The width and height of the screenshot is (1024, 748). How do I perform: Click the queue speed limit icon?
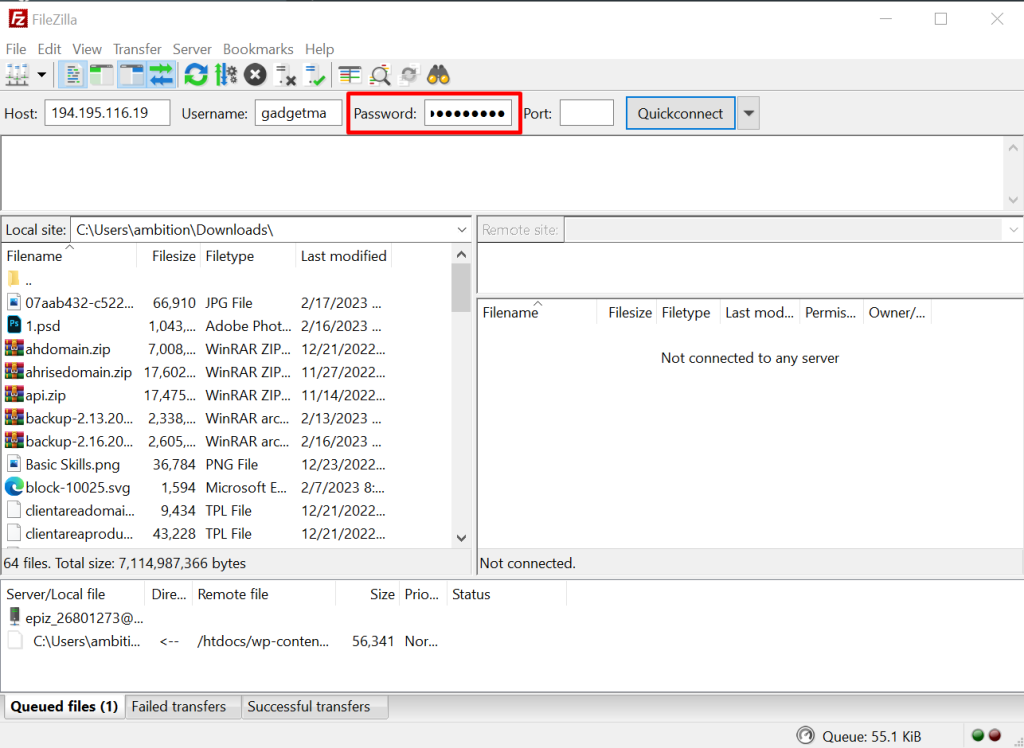coord(806,736)
